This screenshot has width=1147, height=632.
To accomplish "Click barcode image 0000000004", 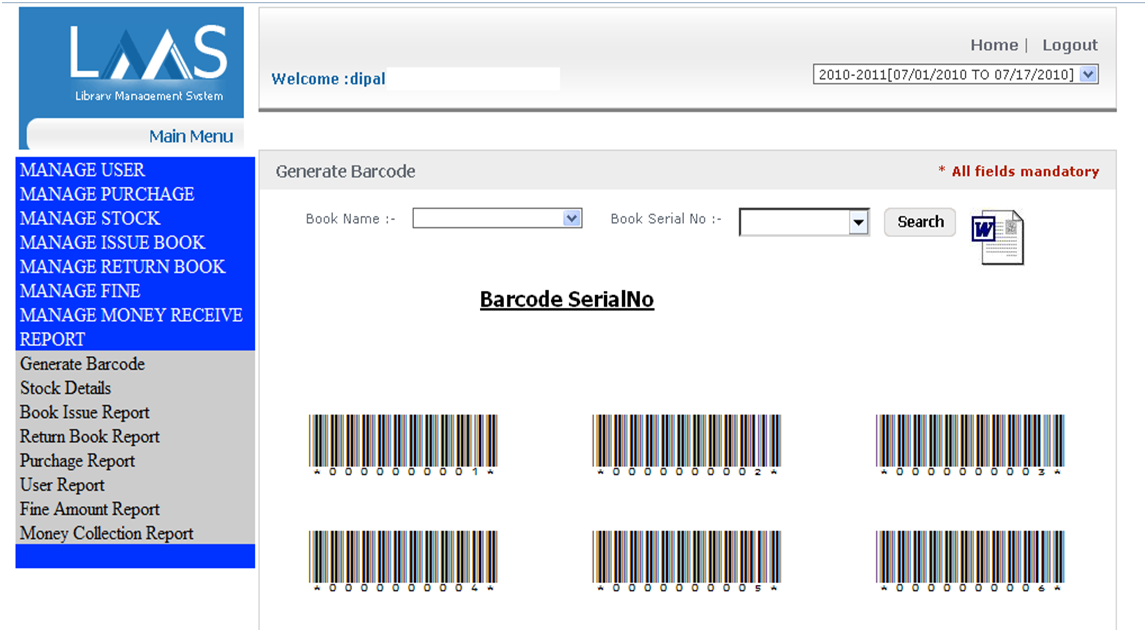I will 403,561.
